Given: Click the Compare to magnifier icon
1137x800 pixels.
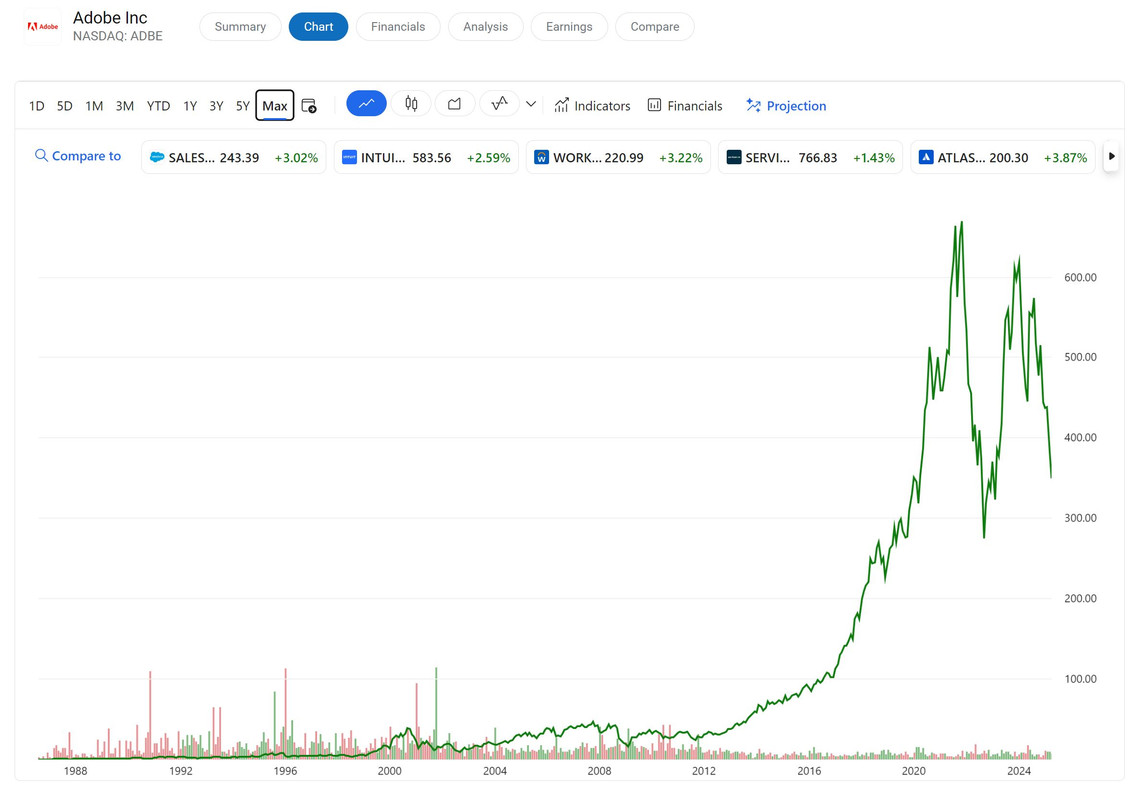Looking at the screenshot, I should tap(41, 156).
